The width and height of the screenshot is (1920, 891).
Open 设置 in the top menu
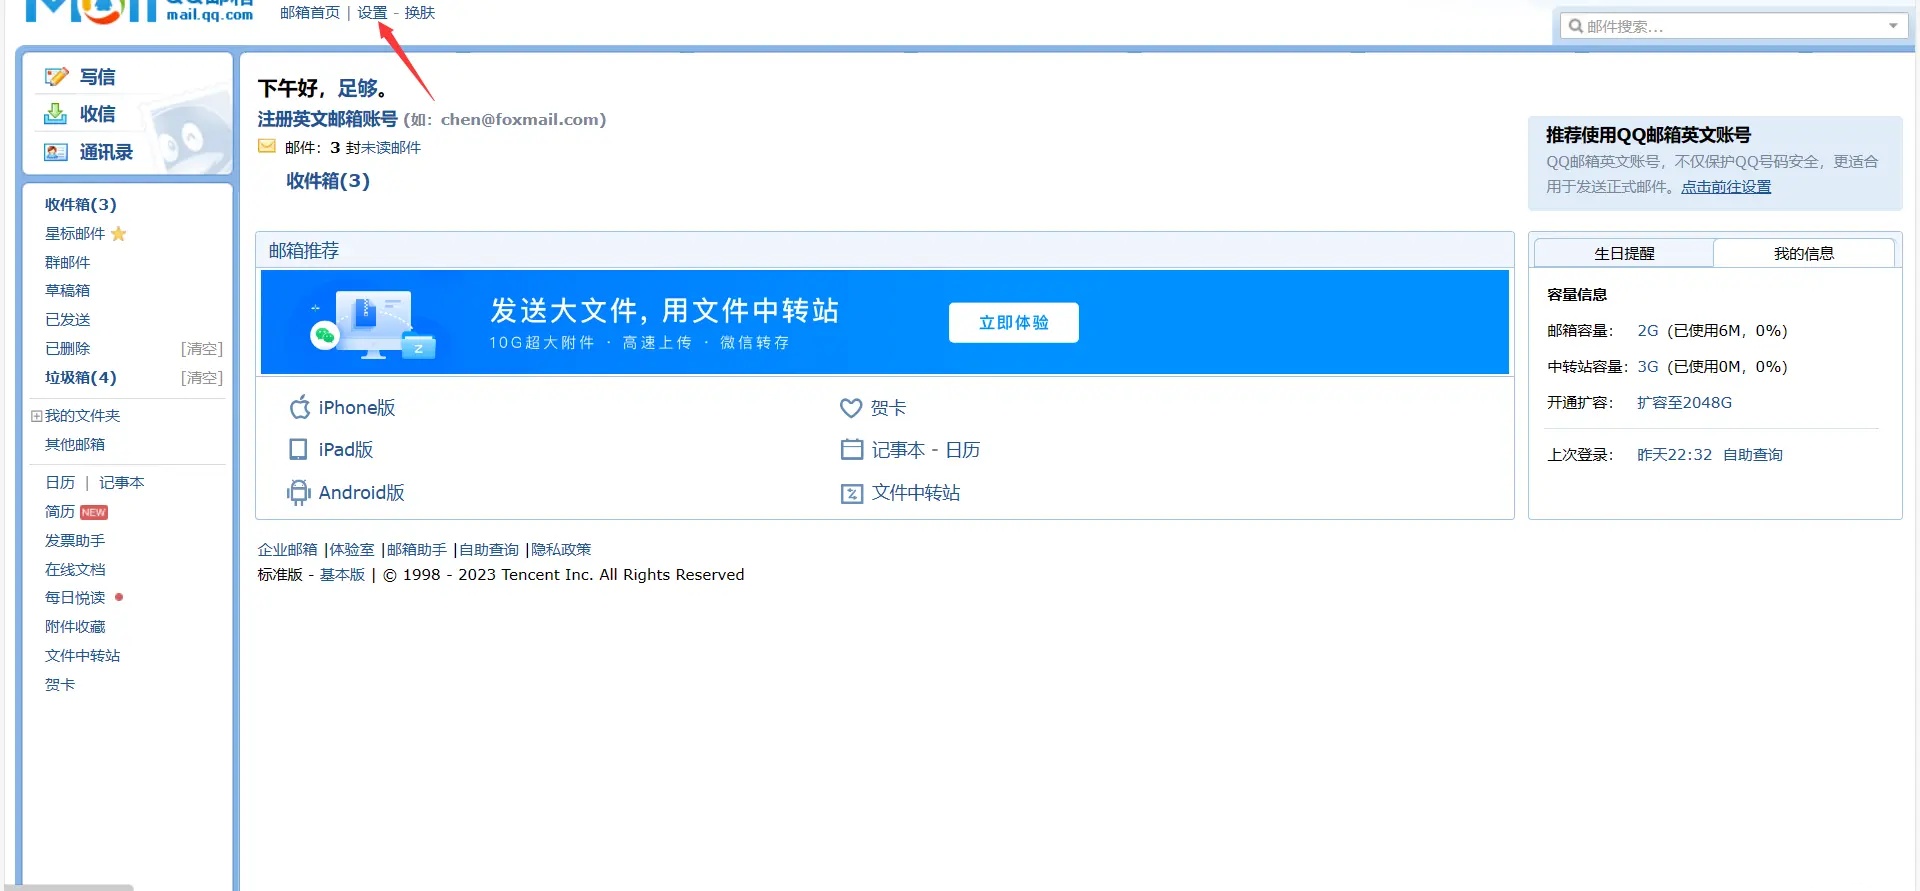click(372, 13)
